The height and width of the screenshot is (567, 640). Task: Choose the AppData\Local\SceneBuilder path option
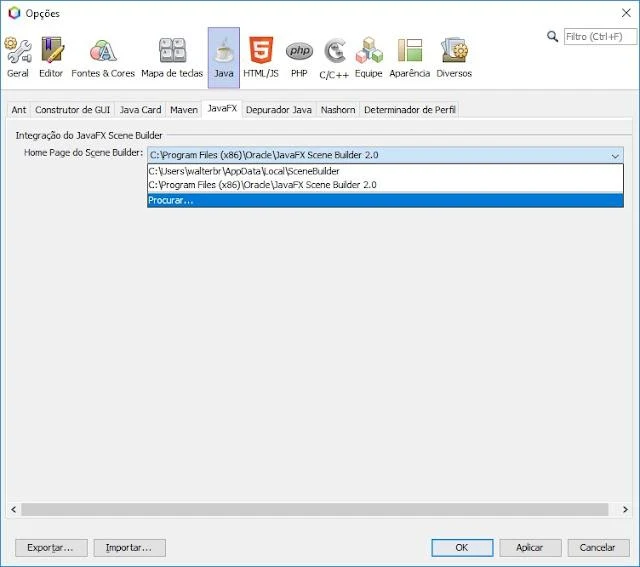tap(385, 171)
